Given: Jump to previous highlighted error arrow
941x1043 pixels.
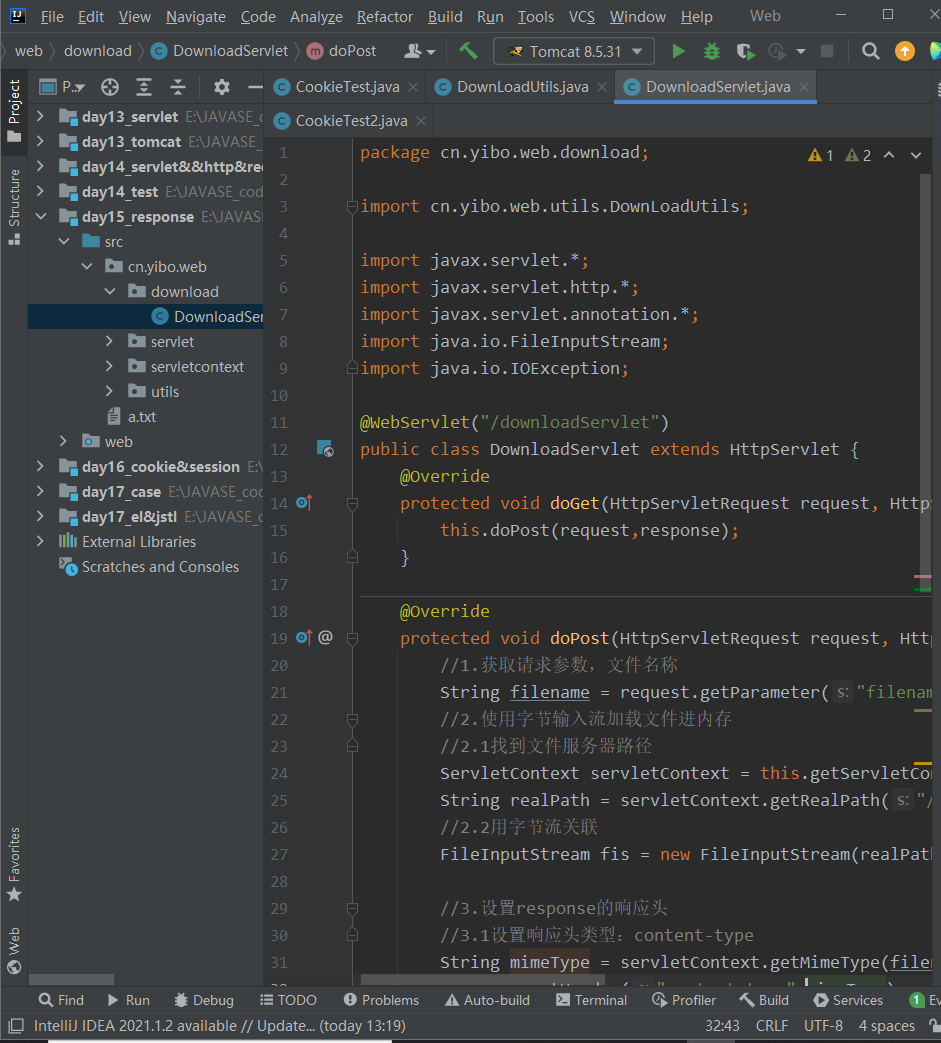Looking at the screenshot, I should click(888, 155).
